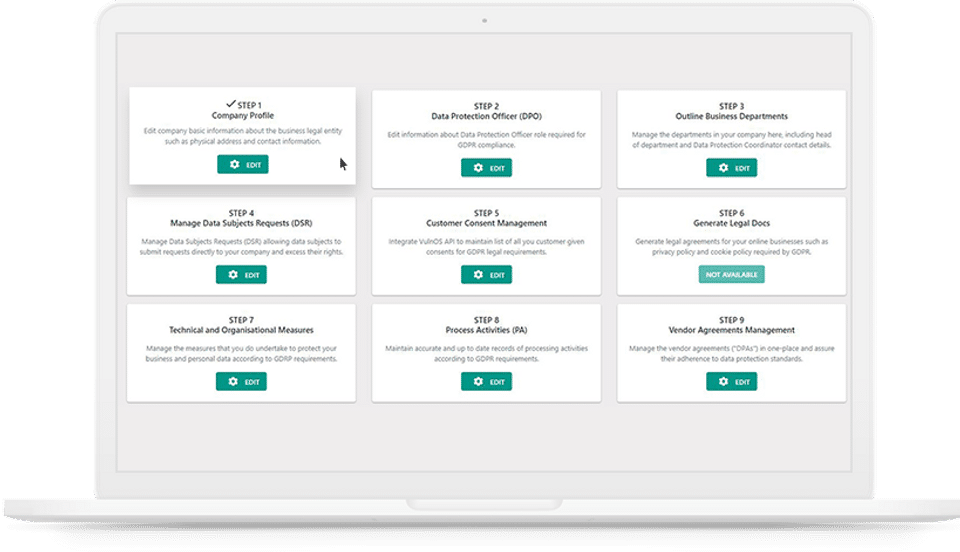Edit Technical and Organisational Measures
Image resolution: width=960 pixels, height=552 pixels.
pos(241,381)
